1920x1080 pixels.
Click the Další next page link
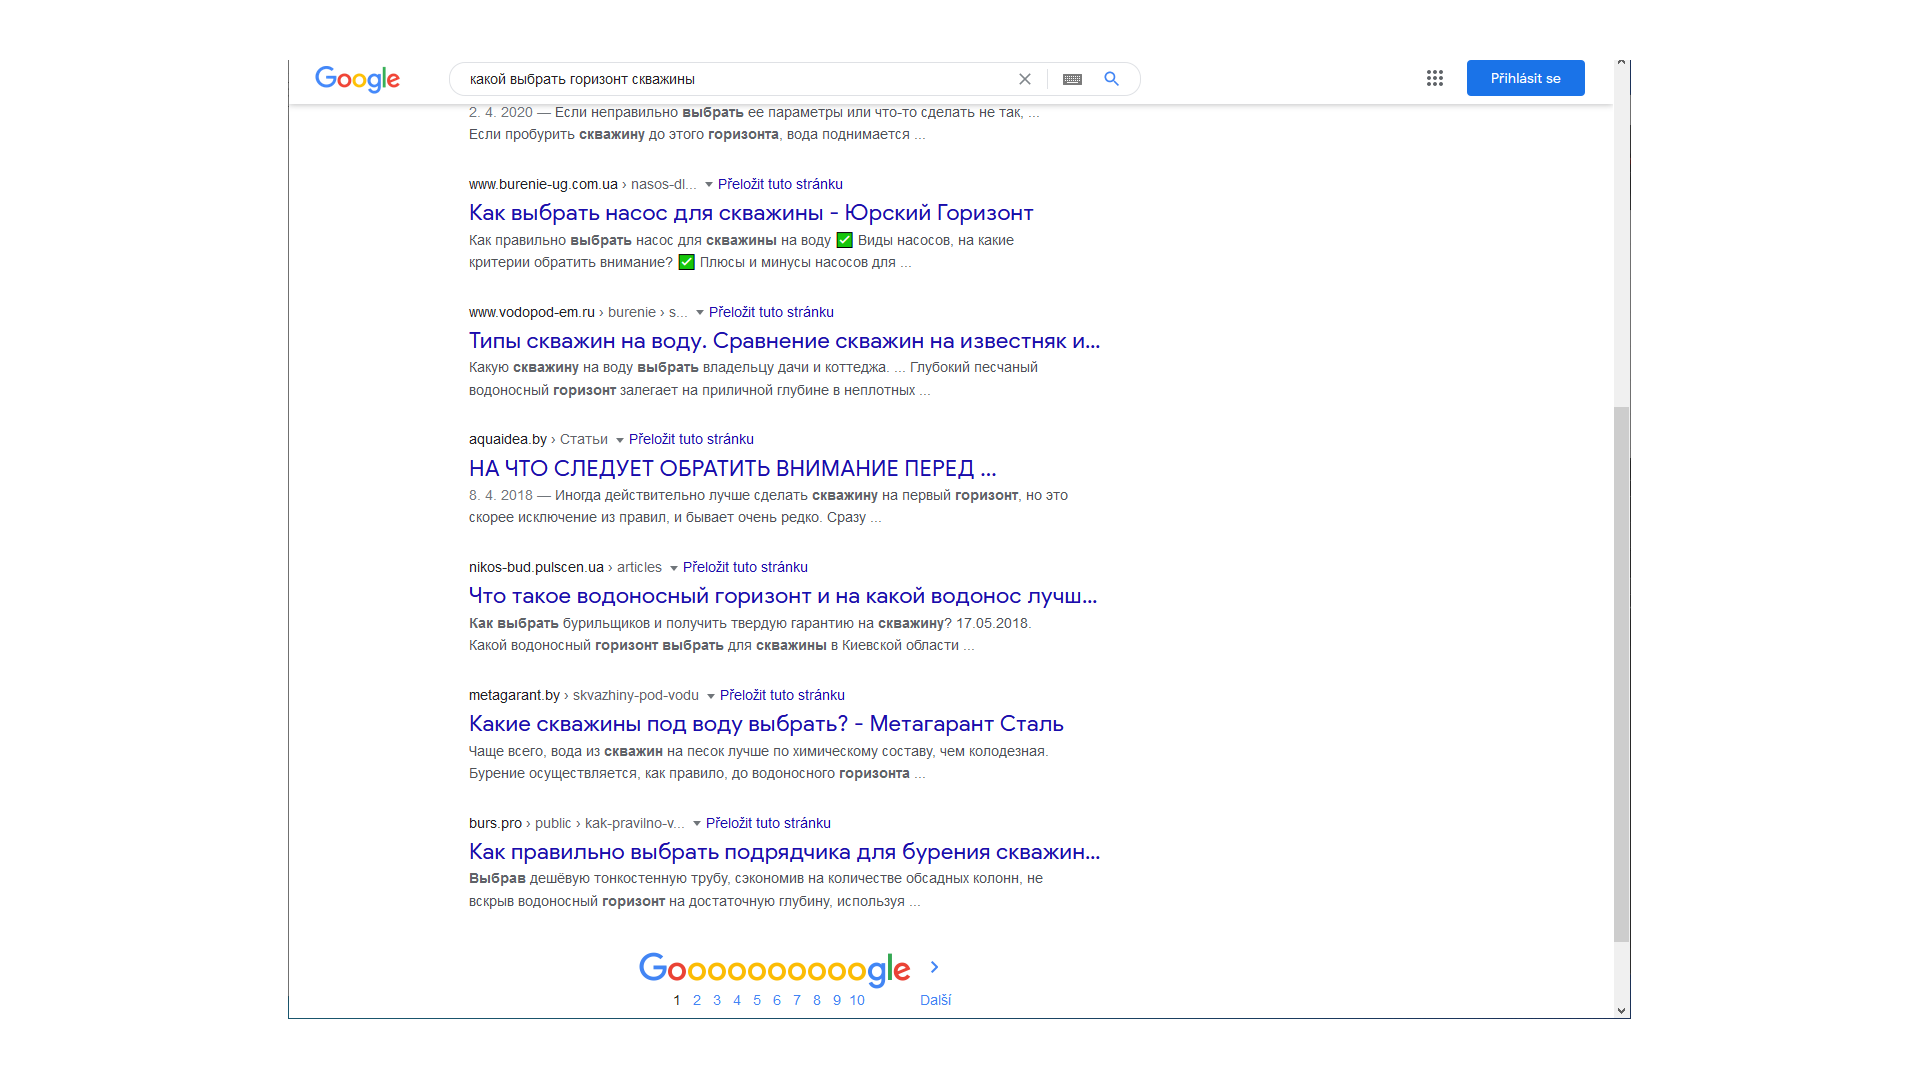pyautogui.click(x=935, y=1000)
